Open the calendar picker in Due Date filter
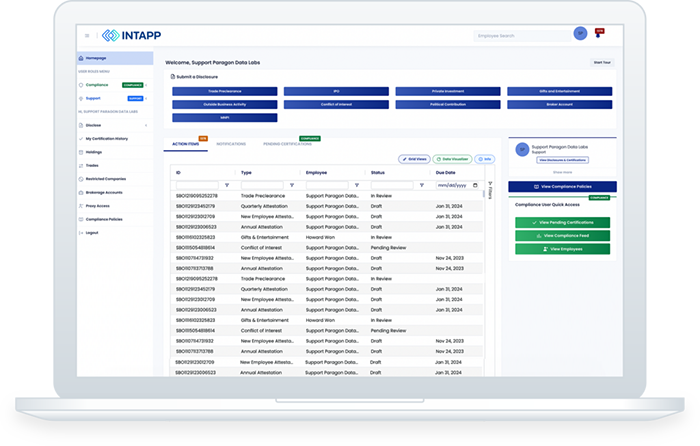 click(476, 185)
